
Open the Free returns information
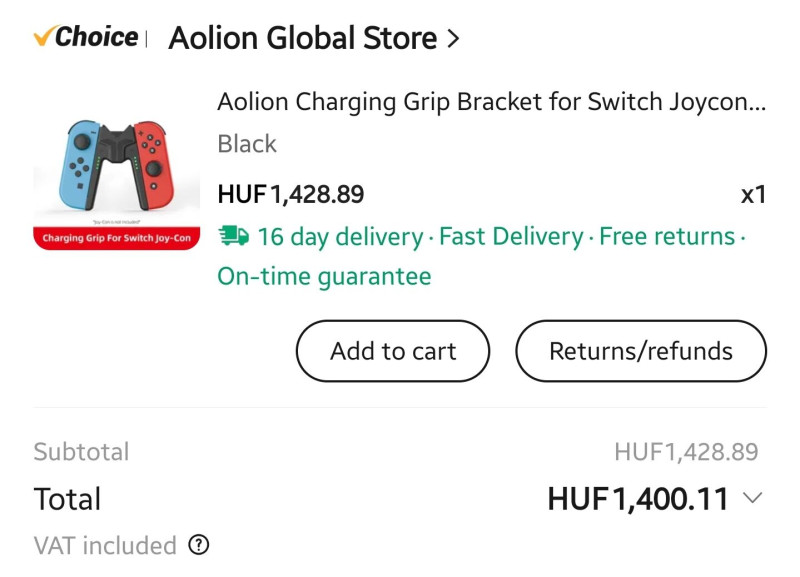(666, 237)
